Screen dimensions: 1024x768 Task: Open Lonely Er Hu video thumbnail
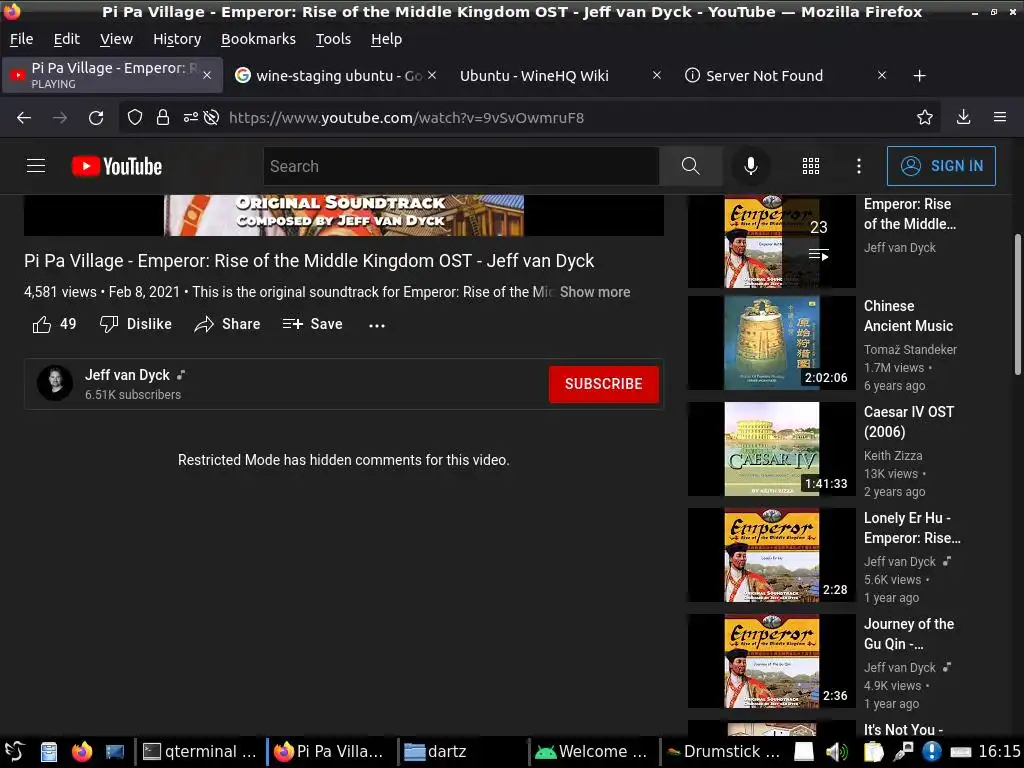click(772, 554)
